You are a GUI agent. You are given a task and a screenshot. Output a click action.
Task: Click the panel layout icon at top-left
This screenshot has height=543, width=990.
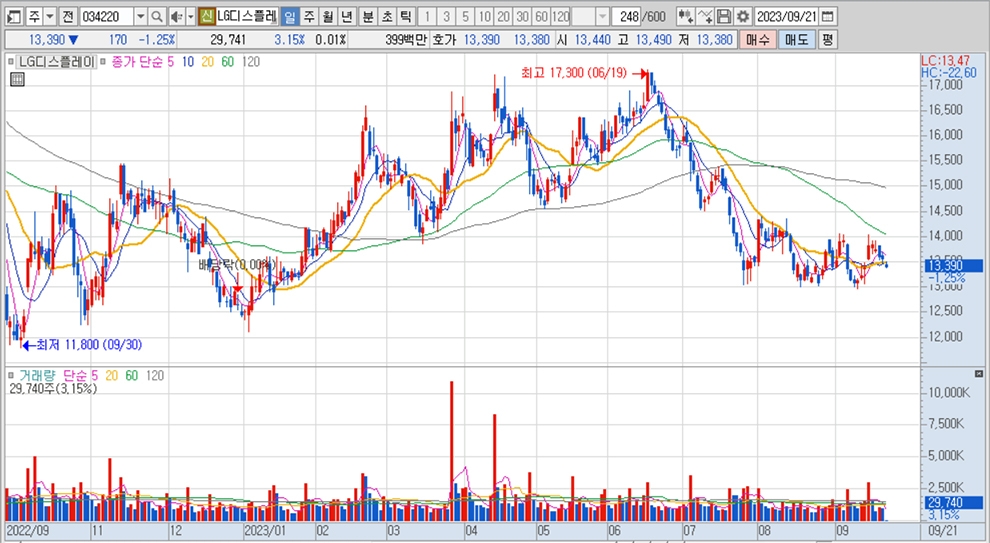coord(13,17)
